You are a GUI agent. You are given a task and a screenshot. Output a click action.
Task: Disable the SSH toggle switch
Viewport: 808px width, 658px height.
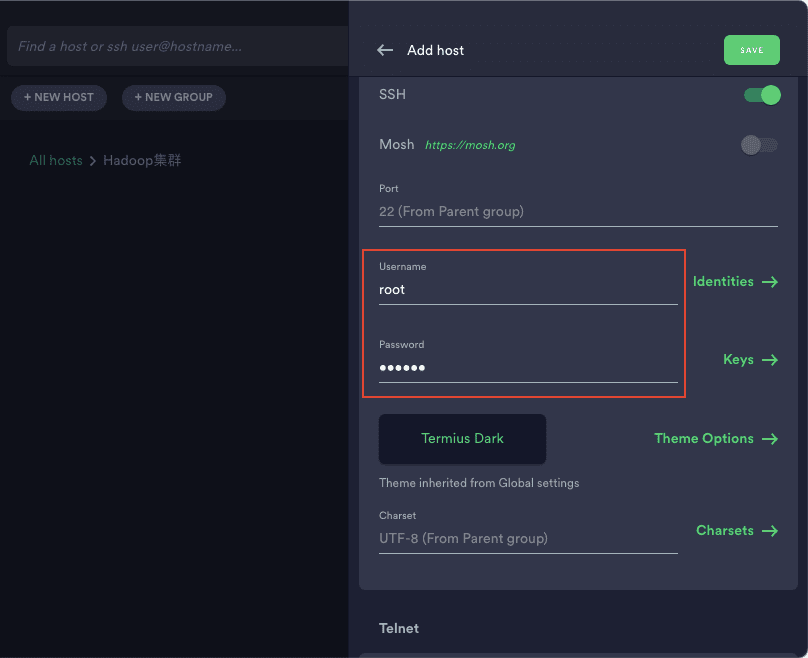pyautogui.click(x=761, y=95)
